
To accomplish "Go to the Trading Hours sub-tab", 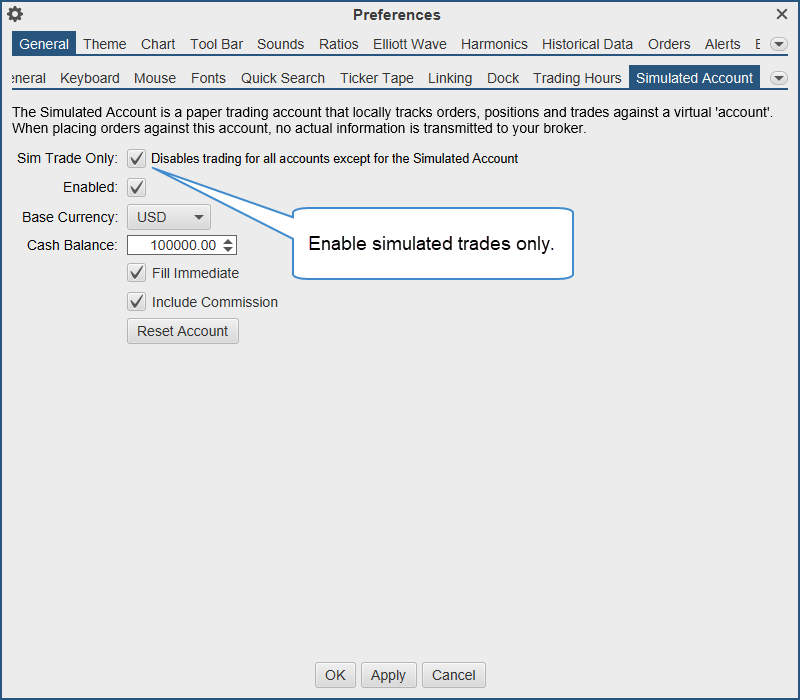I will [577, 78].
